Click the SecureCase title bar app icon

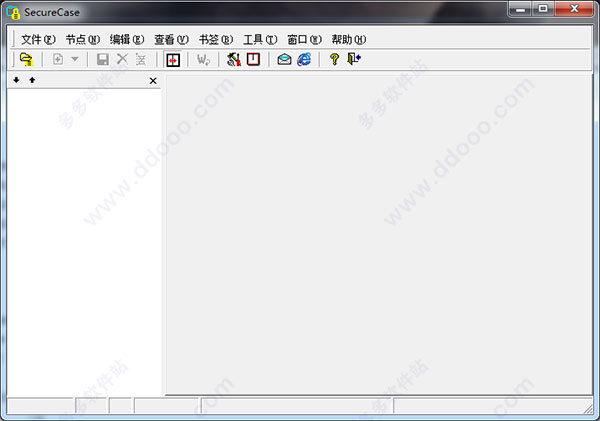(x=13, y=12)
